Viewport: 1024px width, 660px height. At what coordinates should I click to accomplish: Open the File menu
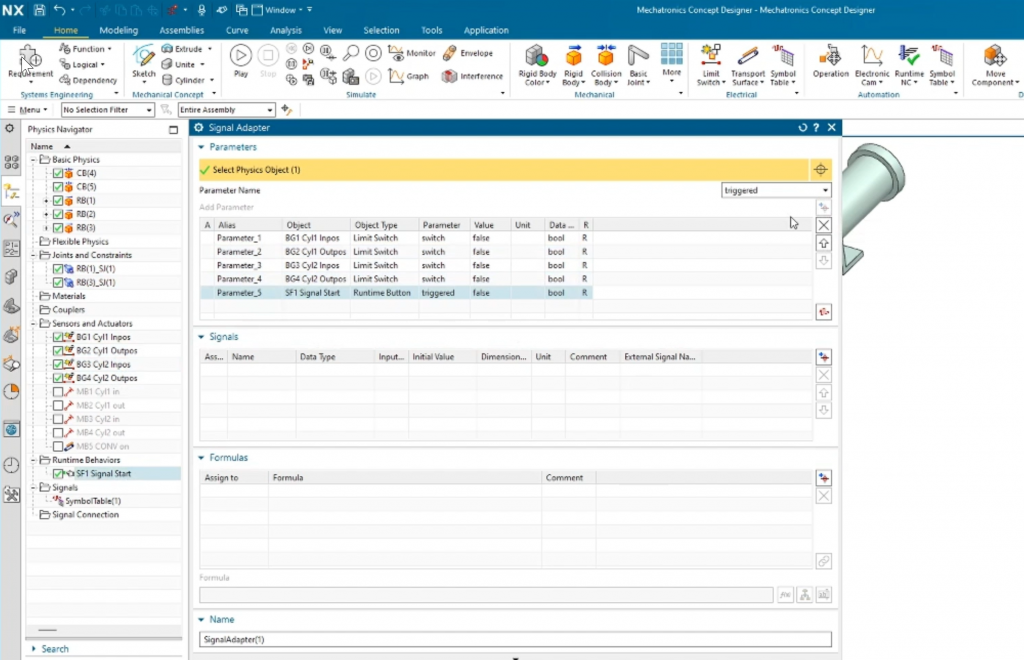pyautogui.click(x=19, y=30)
